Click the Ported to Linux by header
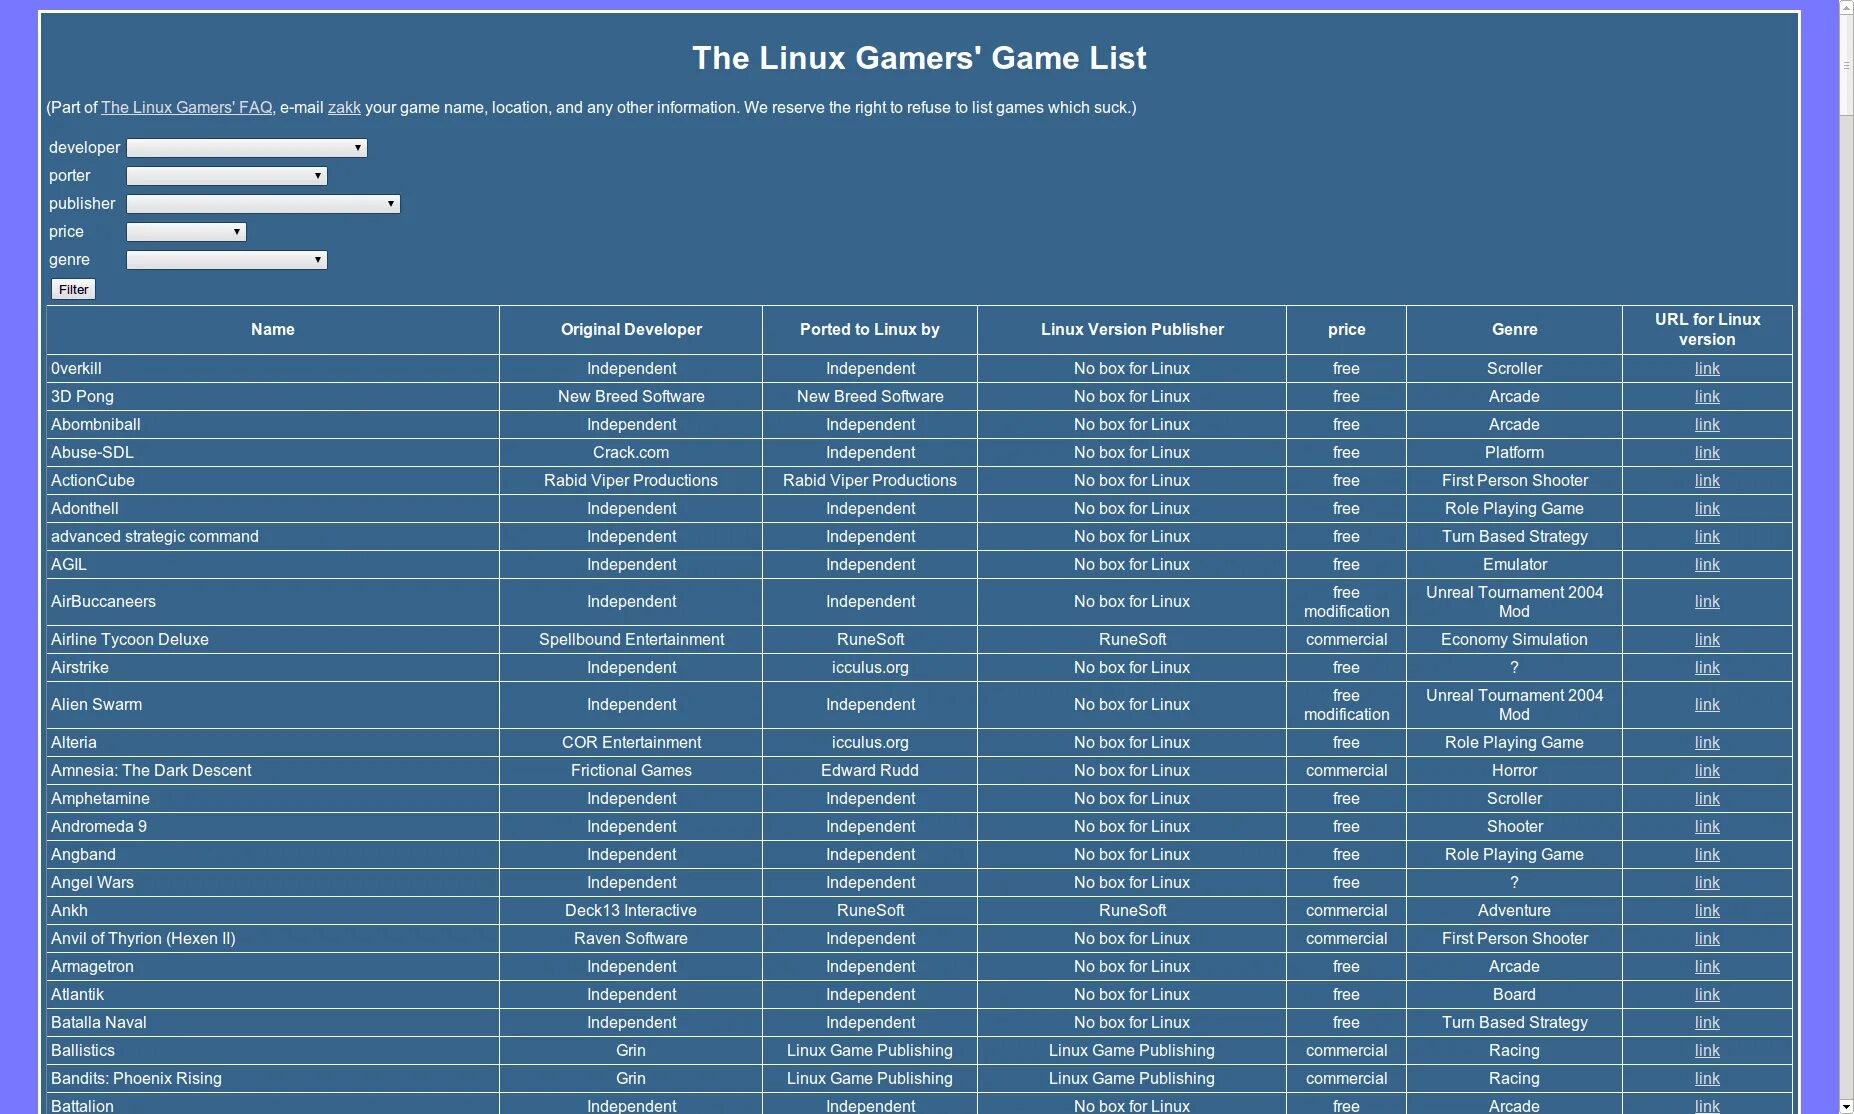 coord(870,330)
